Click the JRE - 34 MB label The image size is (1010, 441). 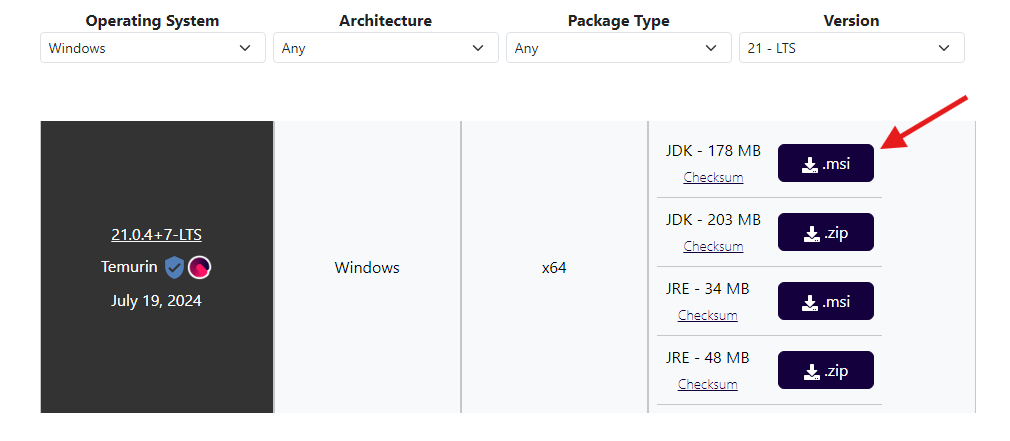click(707, 288)
